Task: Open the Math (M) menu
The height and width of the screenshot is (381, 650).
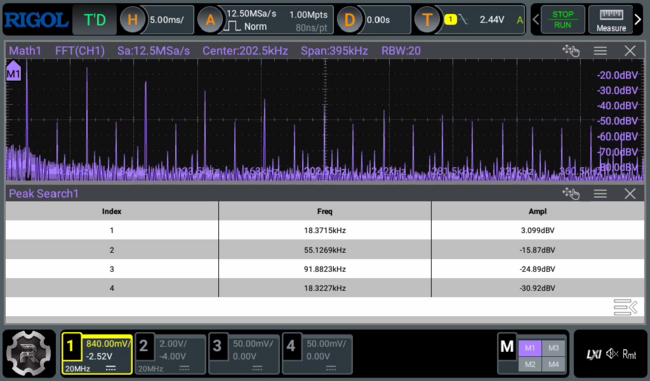Action: pyautogui.click(x=507, y=347)
